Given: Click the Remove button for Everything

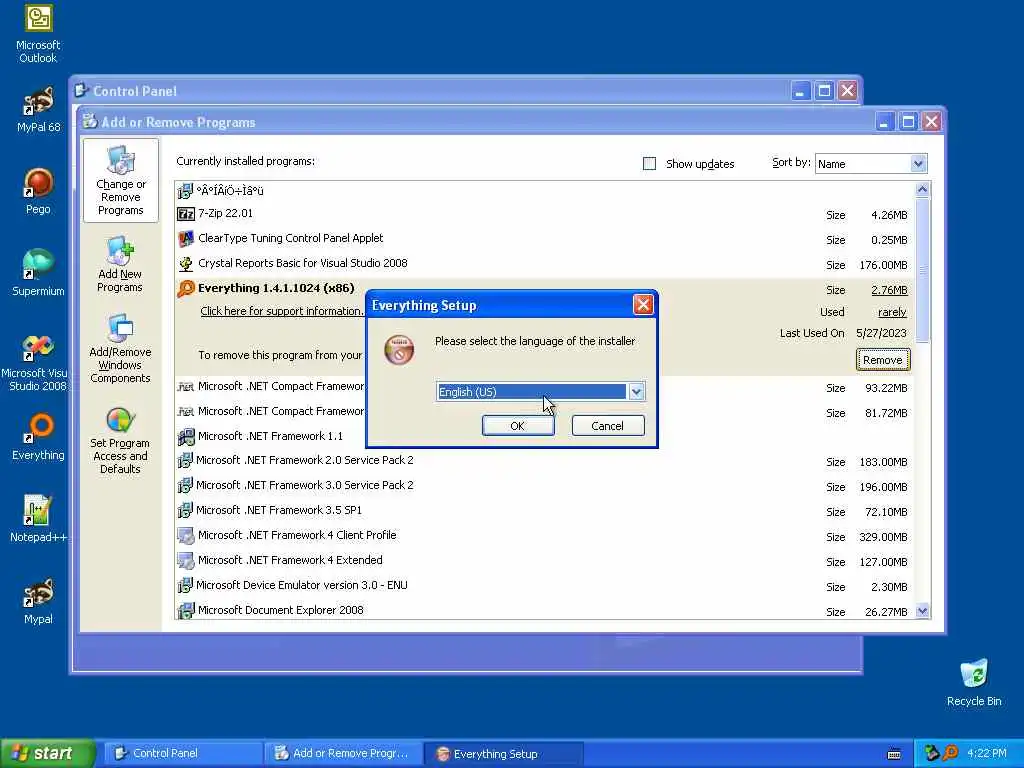Looking at the screenshot, I should (x=882, y=360).
